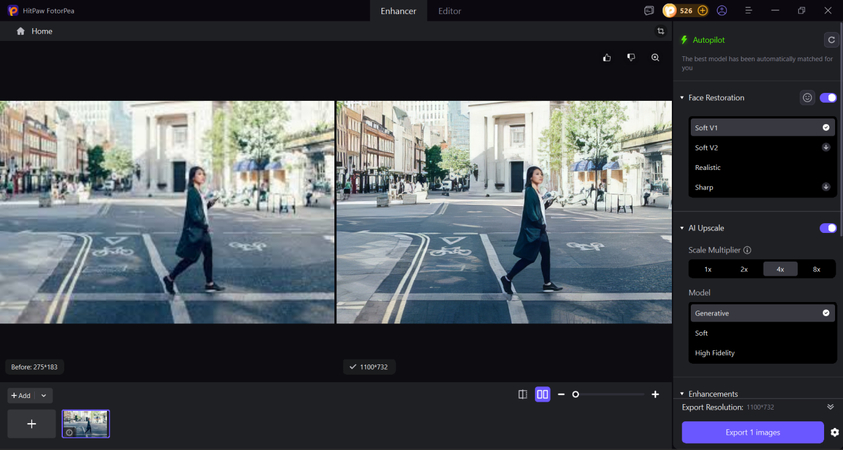Screen dimensions: 843x450
Task: Switch to the Editor tab
Action: coord(449,11)
